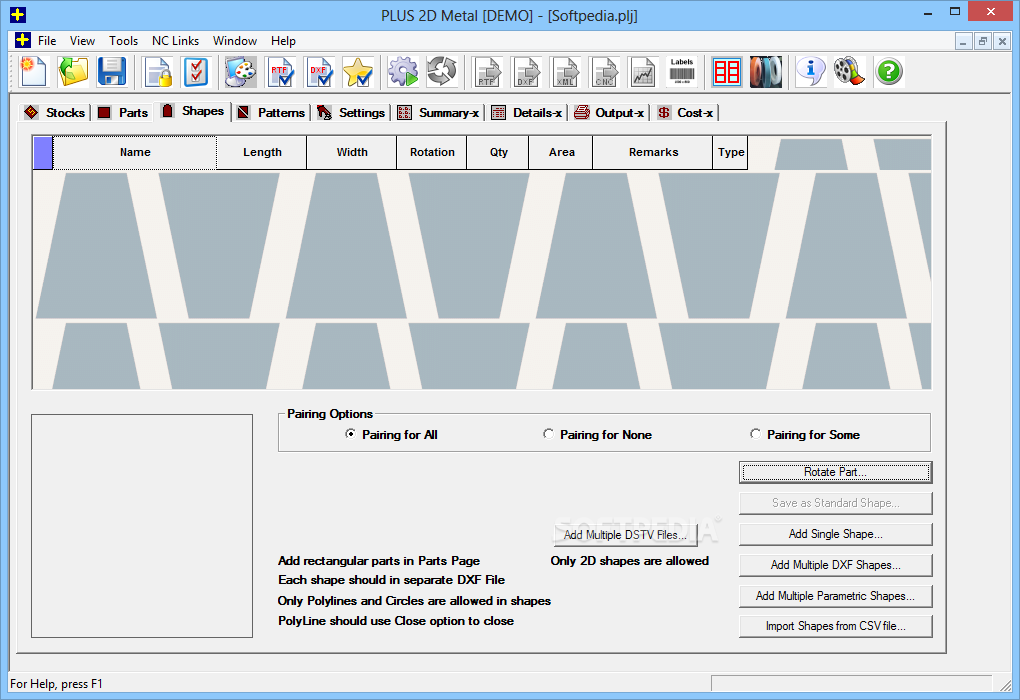1020x700 pixels.
Task: Click Add Single Shape button
Action: point(835,534)
